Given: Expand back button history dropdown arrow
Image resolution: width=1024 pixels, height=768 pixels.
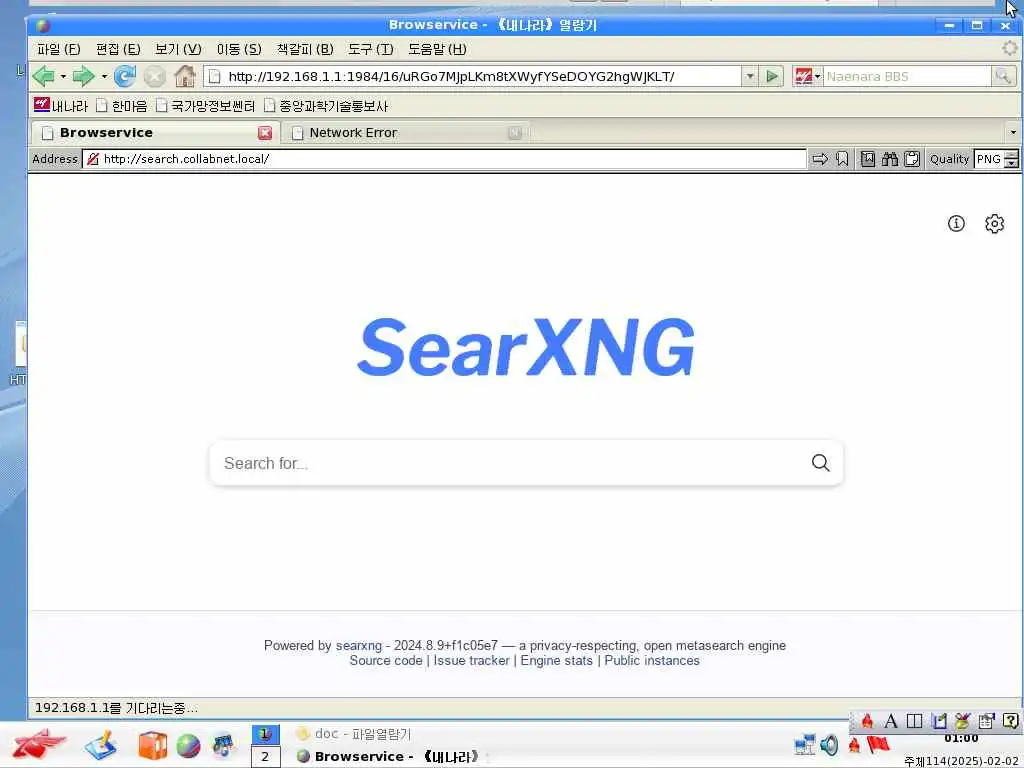Looking at the screenshot, I should click(63, 76).
